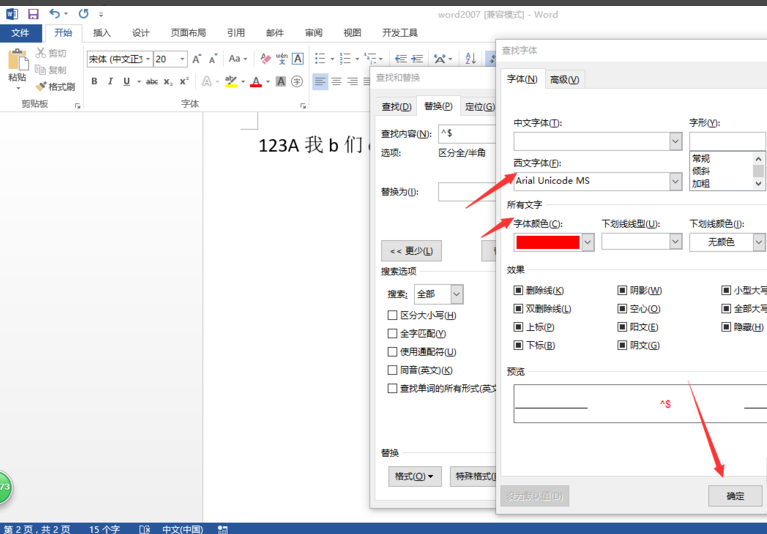This screenshot has height=534, width=767.
Task: Expand the 西文字体 Arial Unicode MS dropdown
Action: click(676, 181)
